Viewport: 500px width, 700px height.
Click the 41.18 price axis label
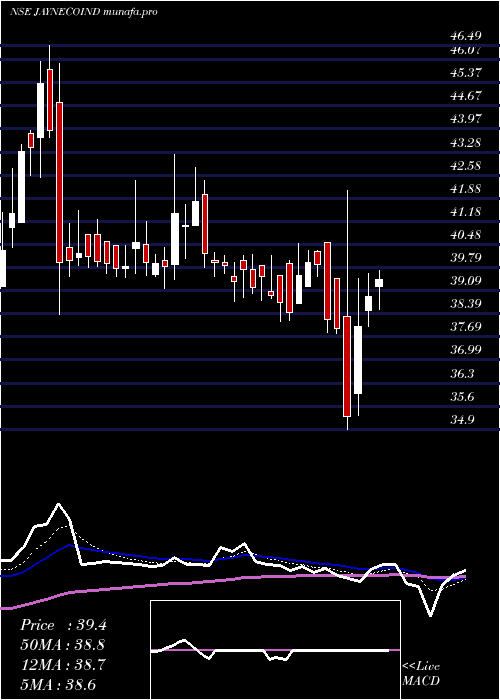tap(466, 212)
